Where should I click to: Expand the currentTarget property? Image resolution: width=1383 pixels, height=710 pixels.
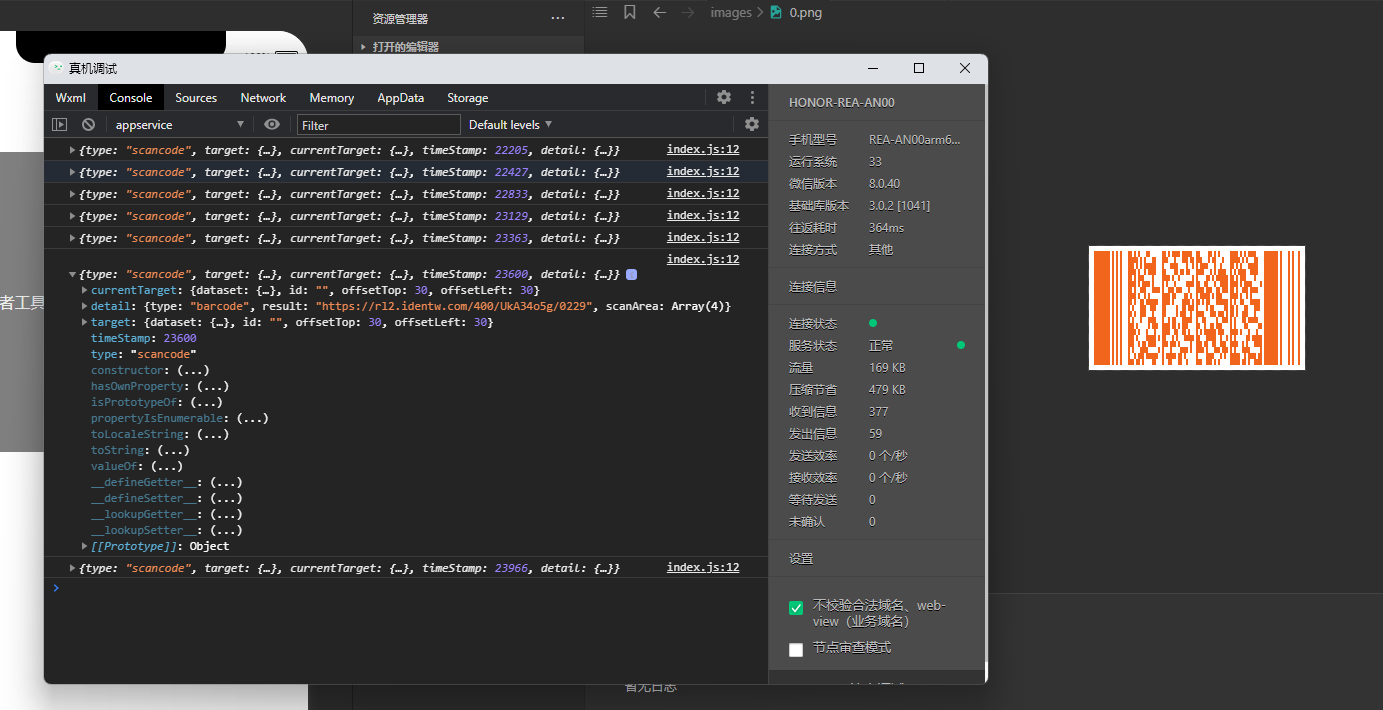point(84,290)
